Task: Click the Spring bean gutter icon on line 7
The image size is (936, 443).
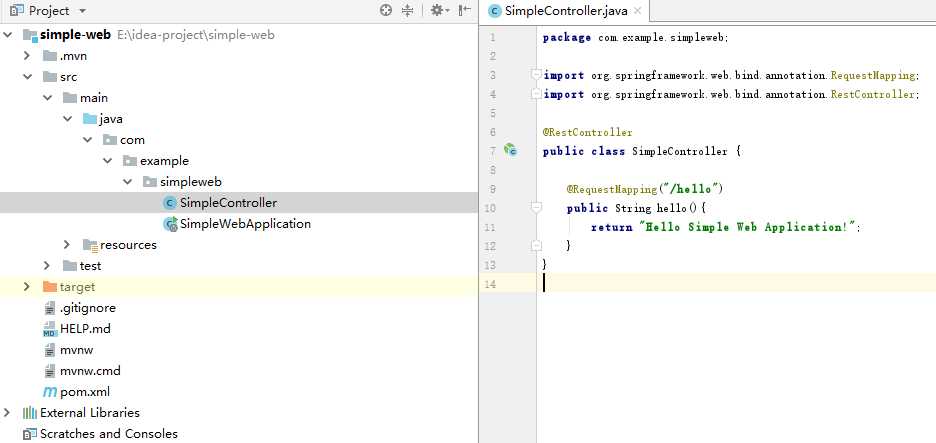Action: [x=511, y=151]
